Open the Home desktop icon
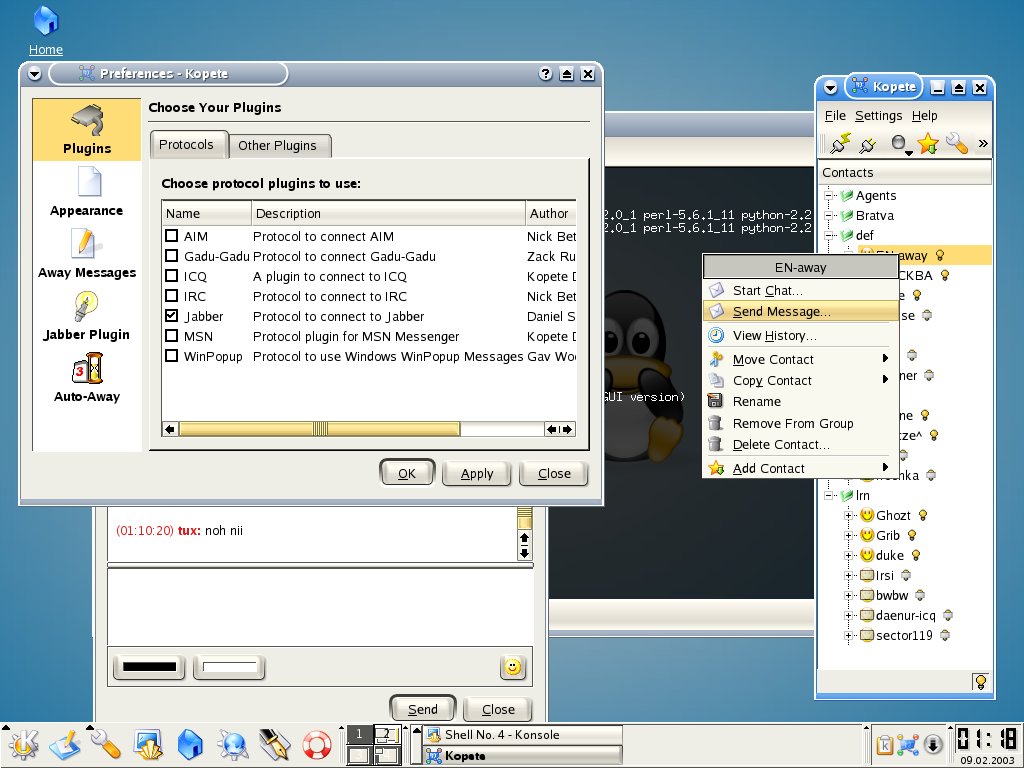This screenshot has height=768, width=1024. [46, 29]
